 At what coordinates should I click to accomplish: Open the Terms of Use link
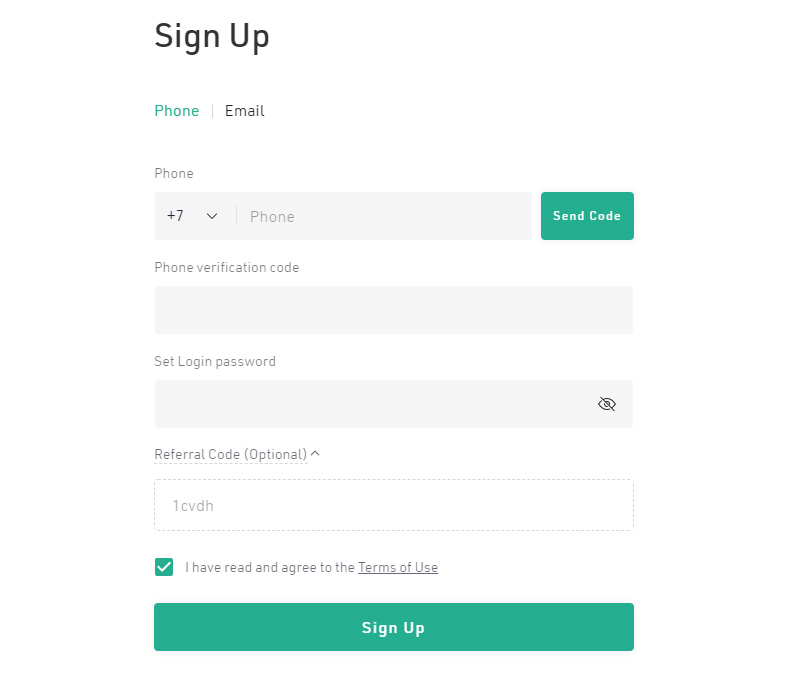398,567
